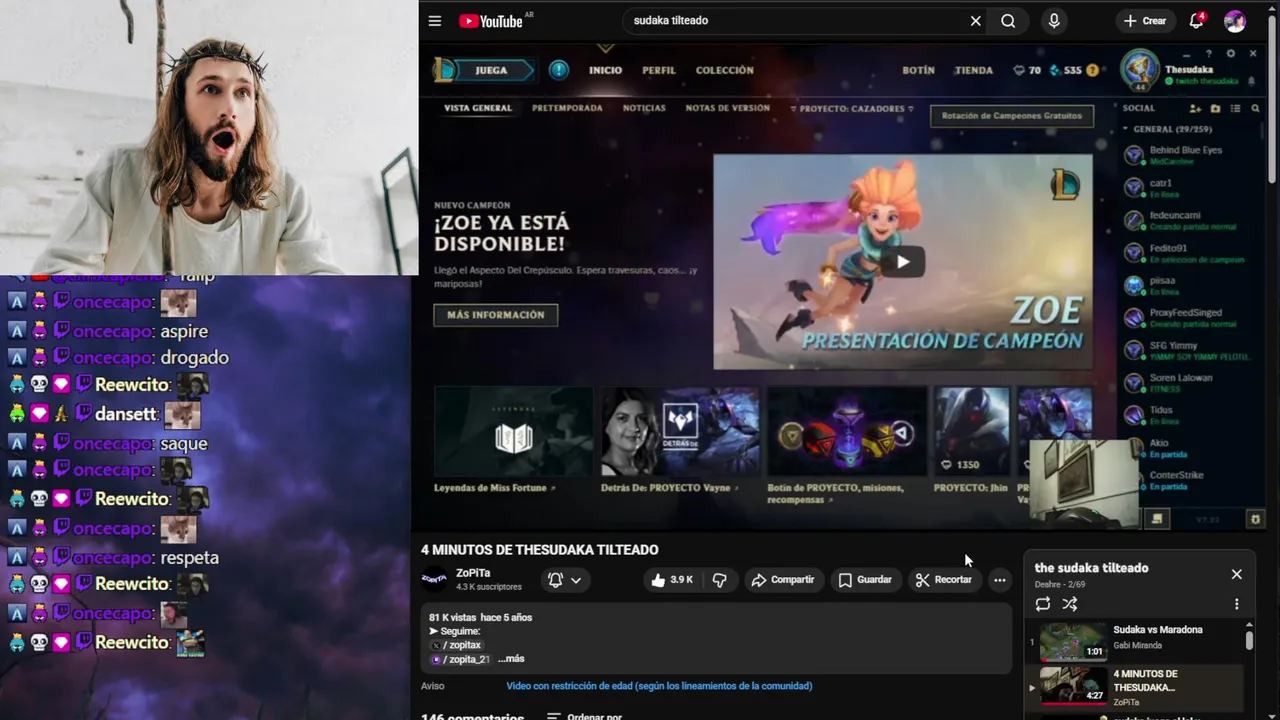
Task: Select the VISTA GENERAL subtab
Action: (478, 108)
